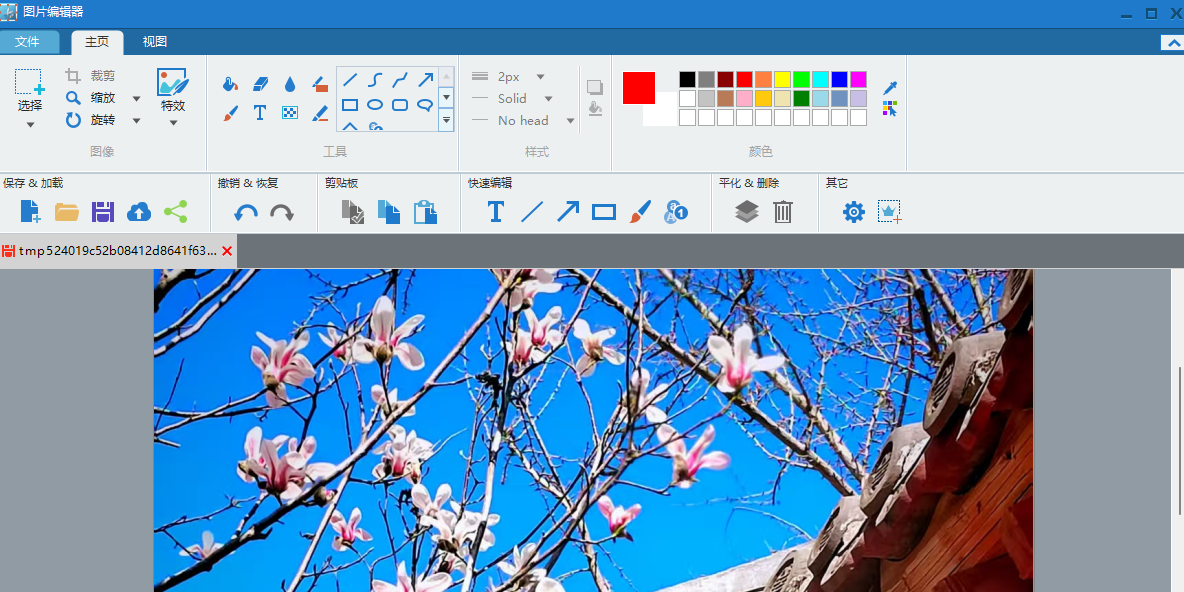The width and height of the screenshot is (1184, 592).
Task: Click the numbered step counter tool
Action: click(677, 211)
